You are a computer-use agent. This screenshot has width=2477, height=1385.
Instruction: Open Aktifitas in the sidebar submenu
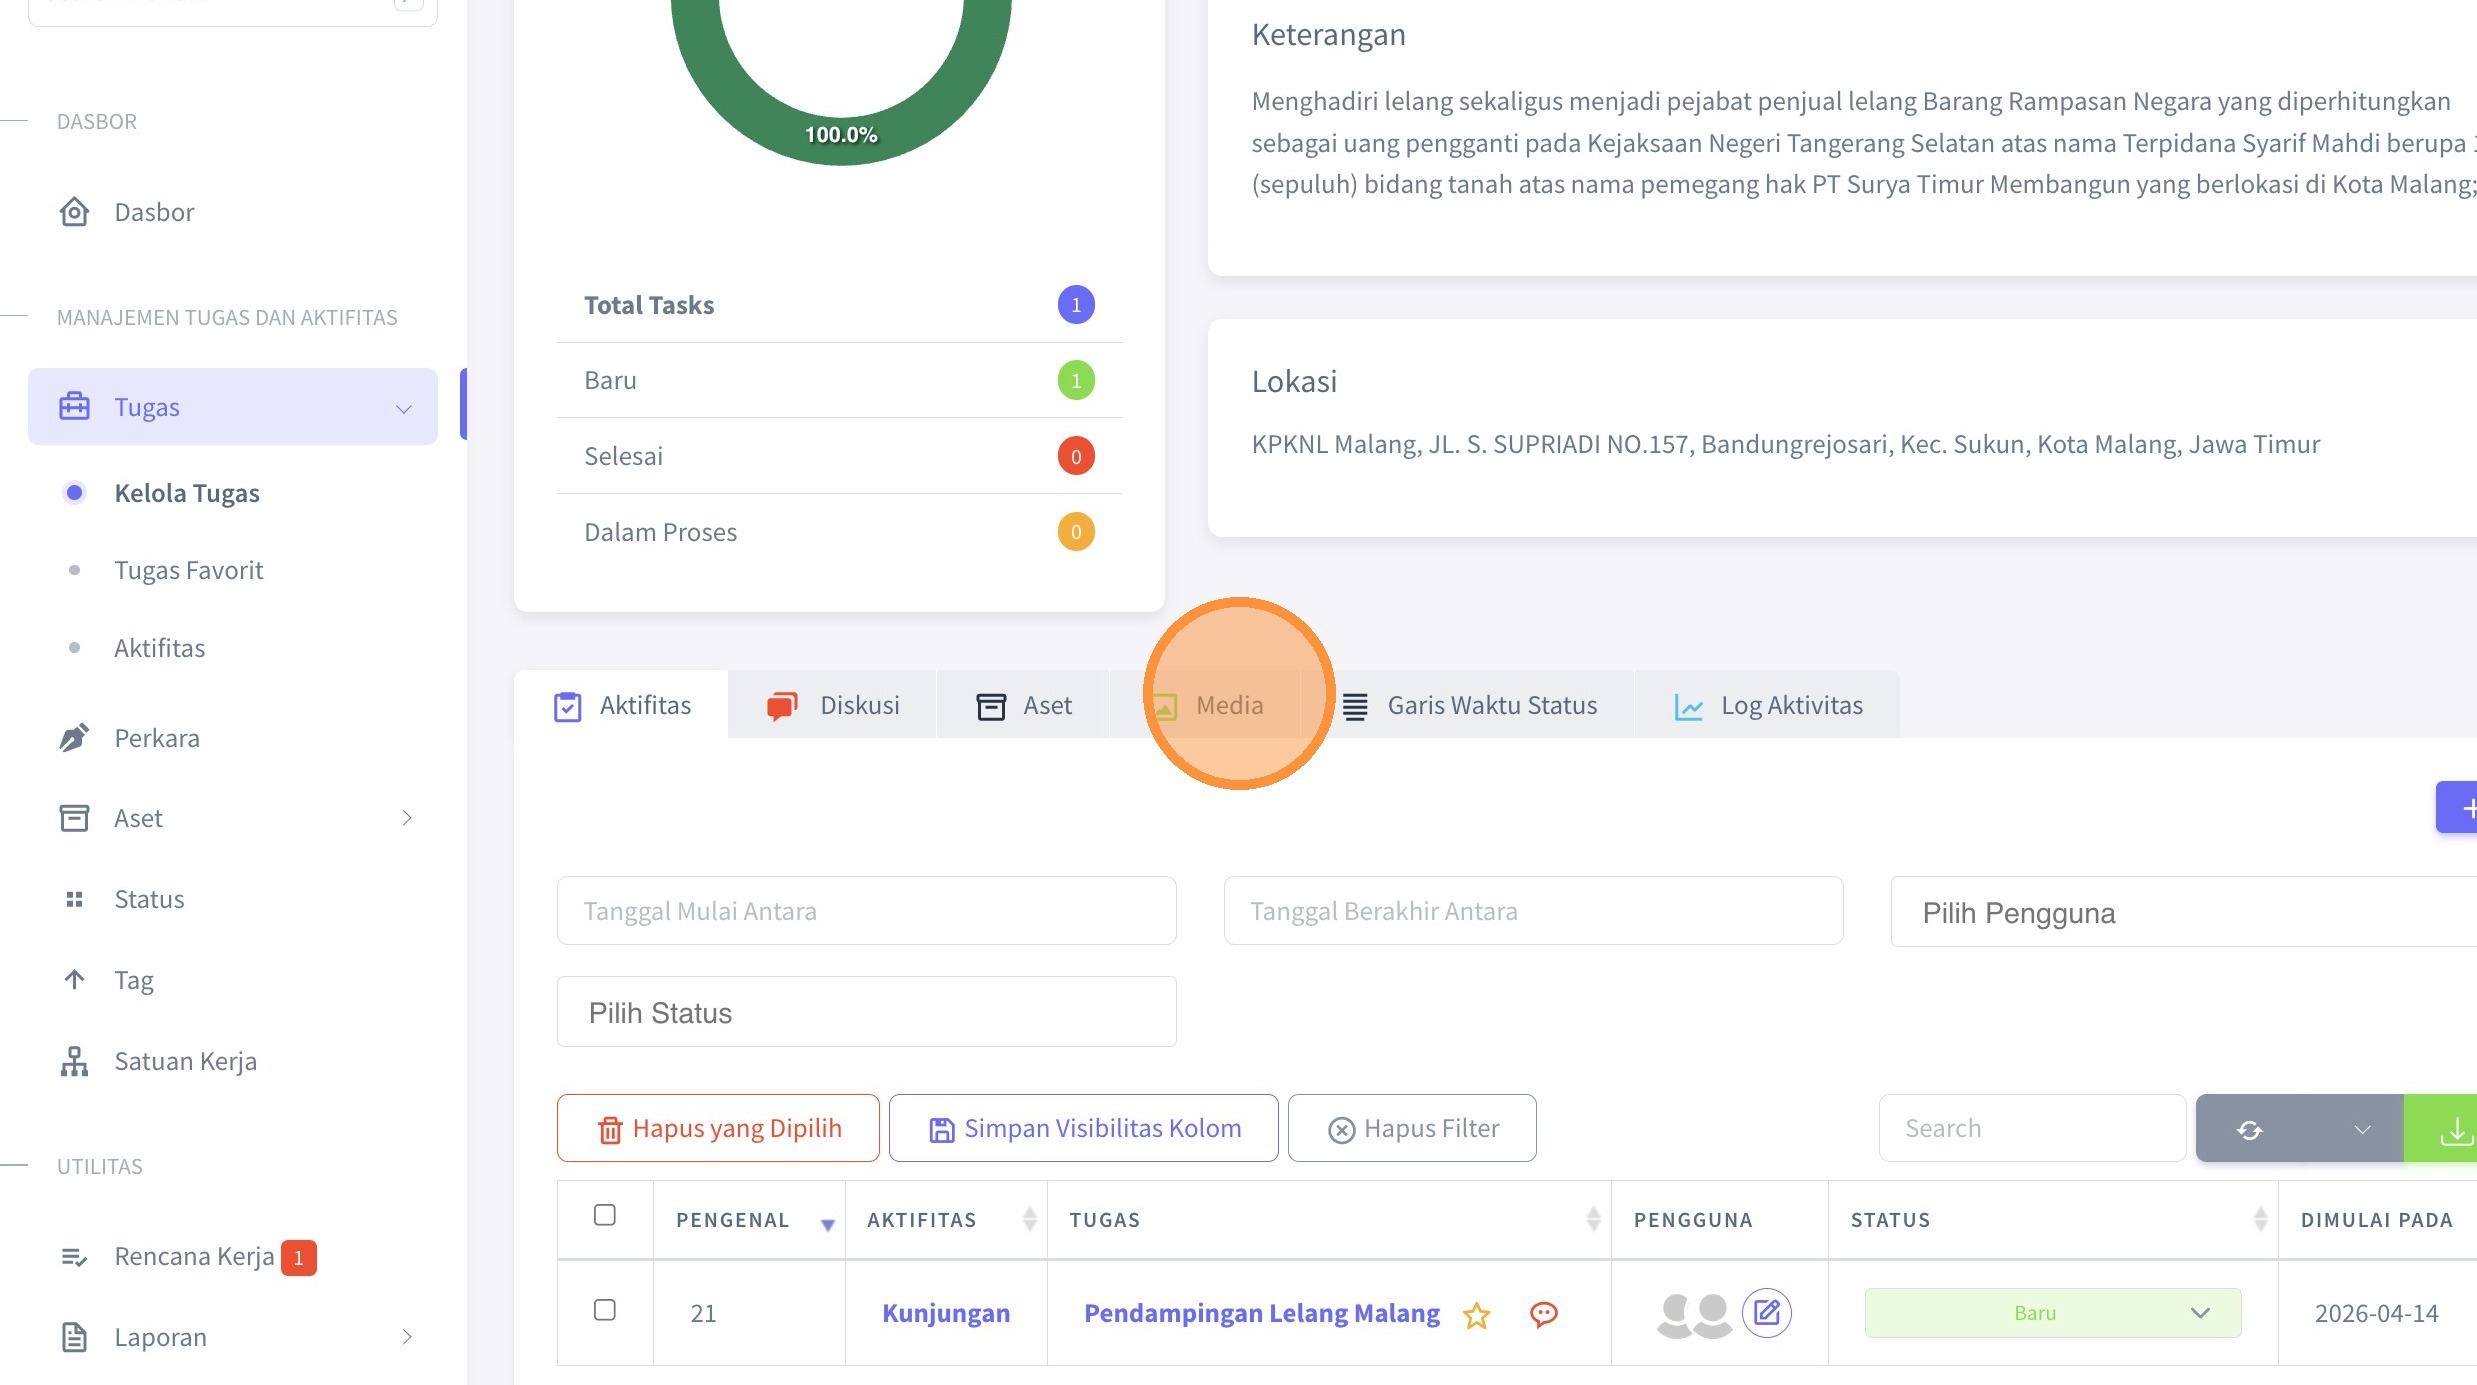tap(160, 648)
